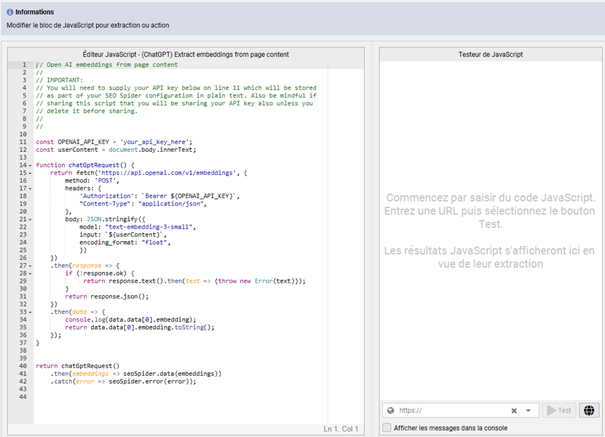Click the Test button
Screen dimensions: 605x437
pyautogui.click(x=559, y=410)
